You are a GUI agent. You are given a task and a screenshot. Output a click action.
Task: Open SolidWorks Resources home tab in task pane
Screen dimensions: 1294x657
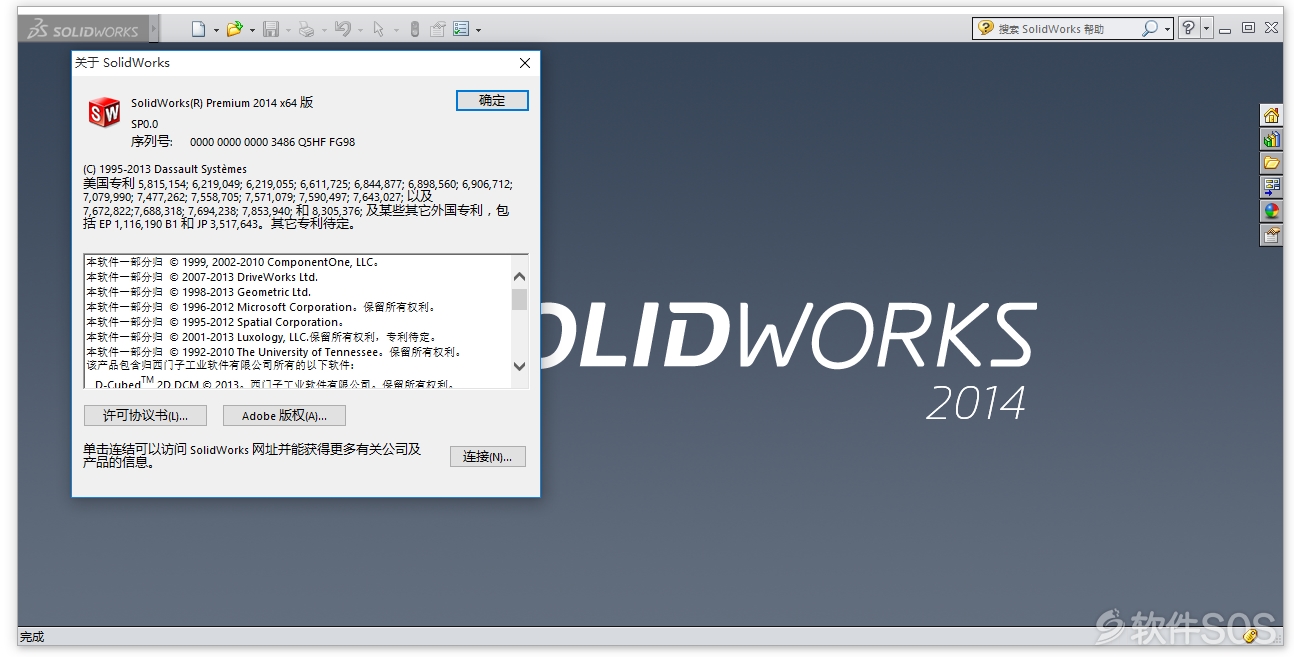[x=1271, y=115]
